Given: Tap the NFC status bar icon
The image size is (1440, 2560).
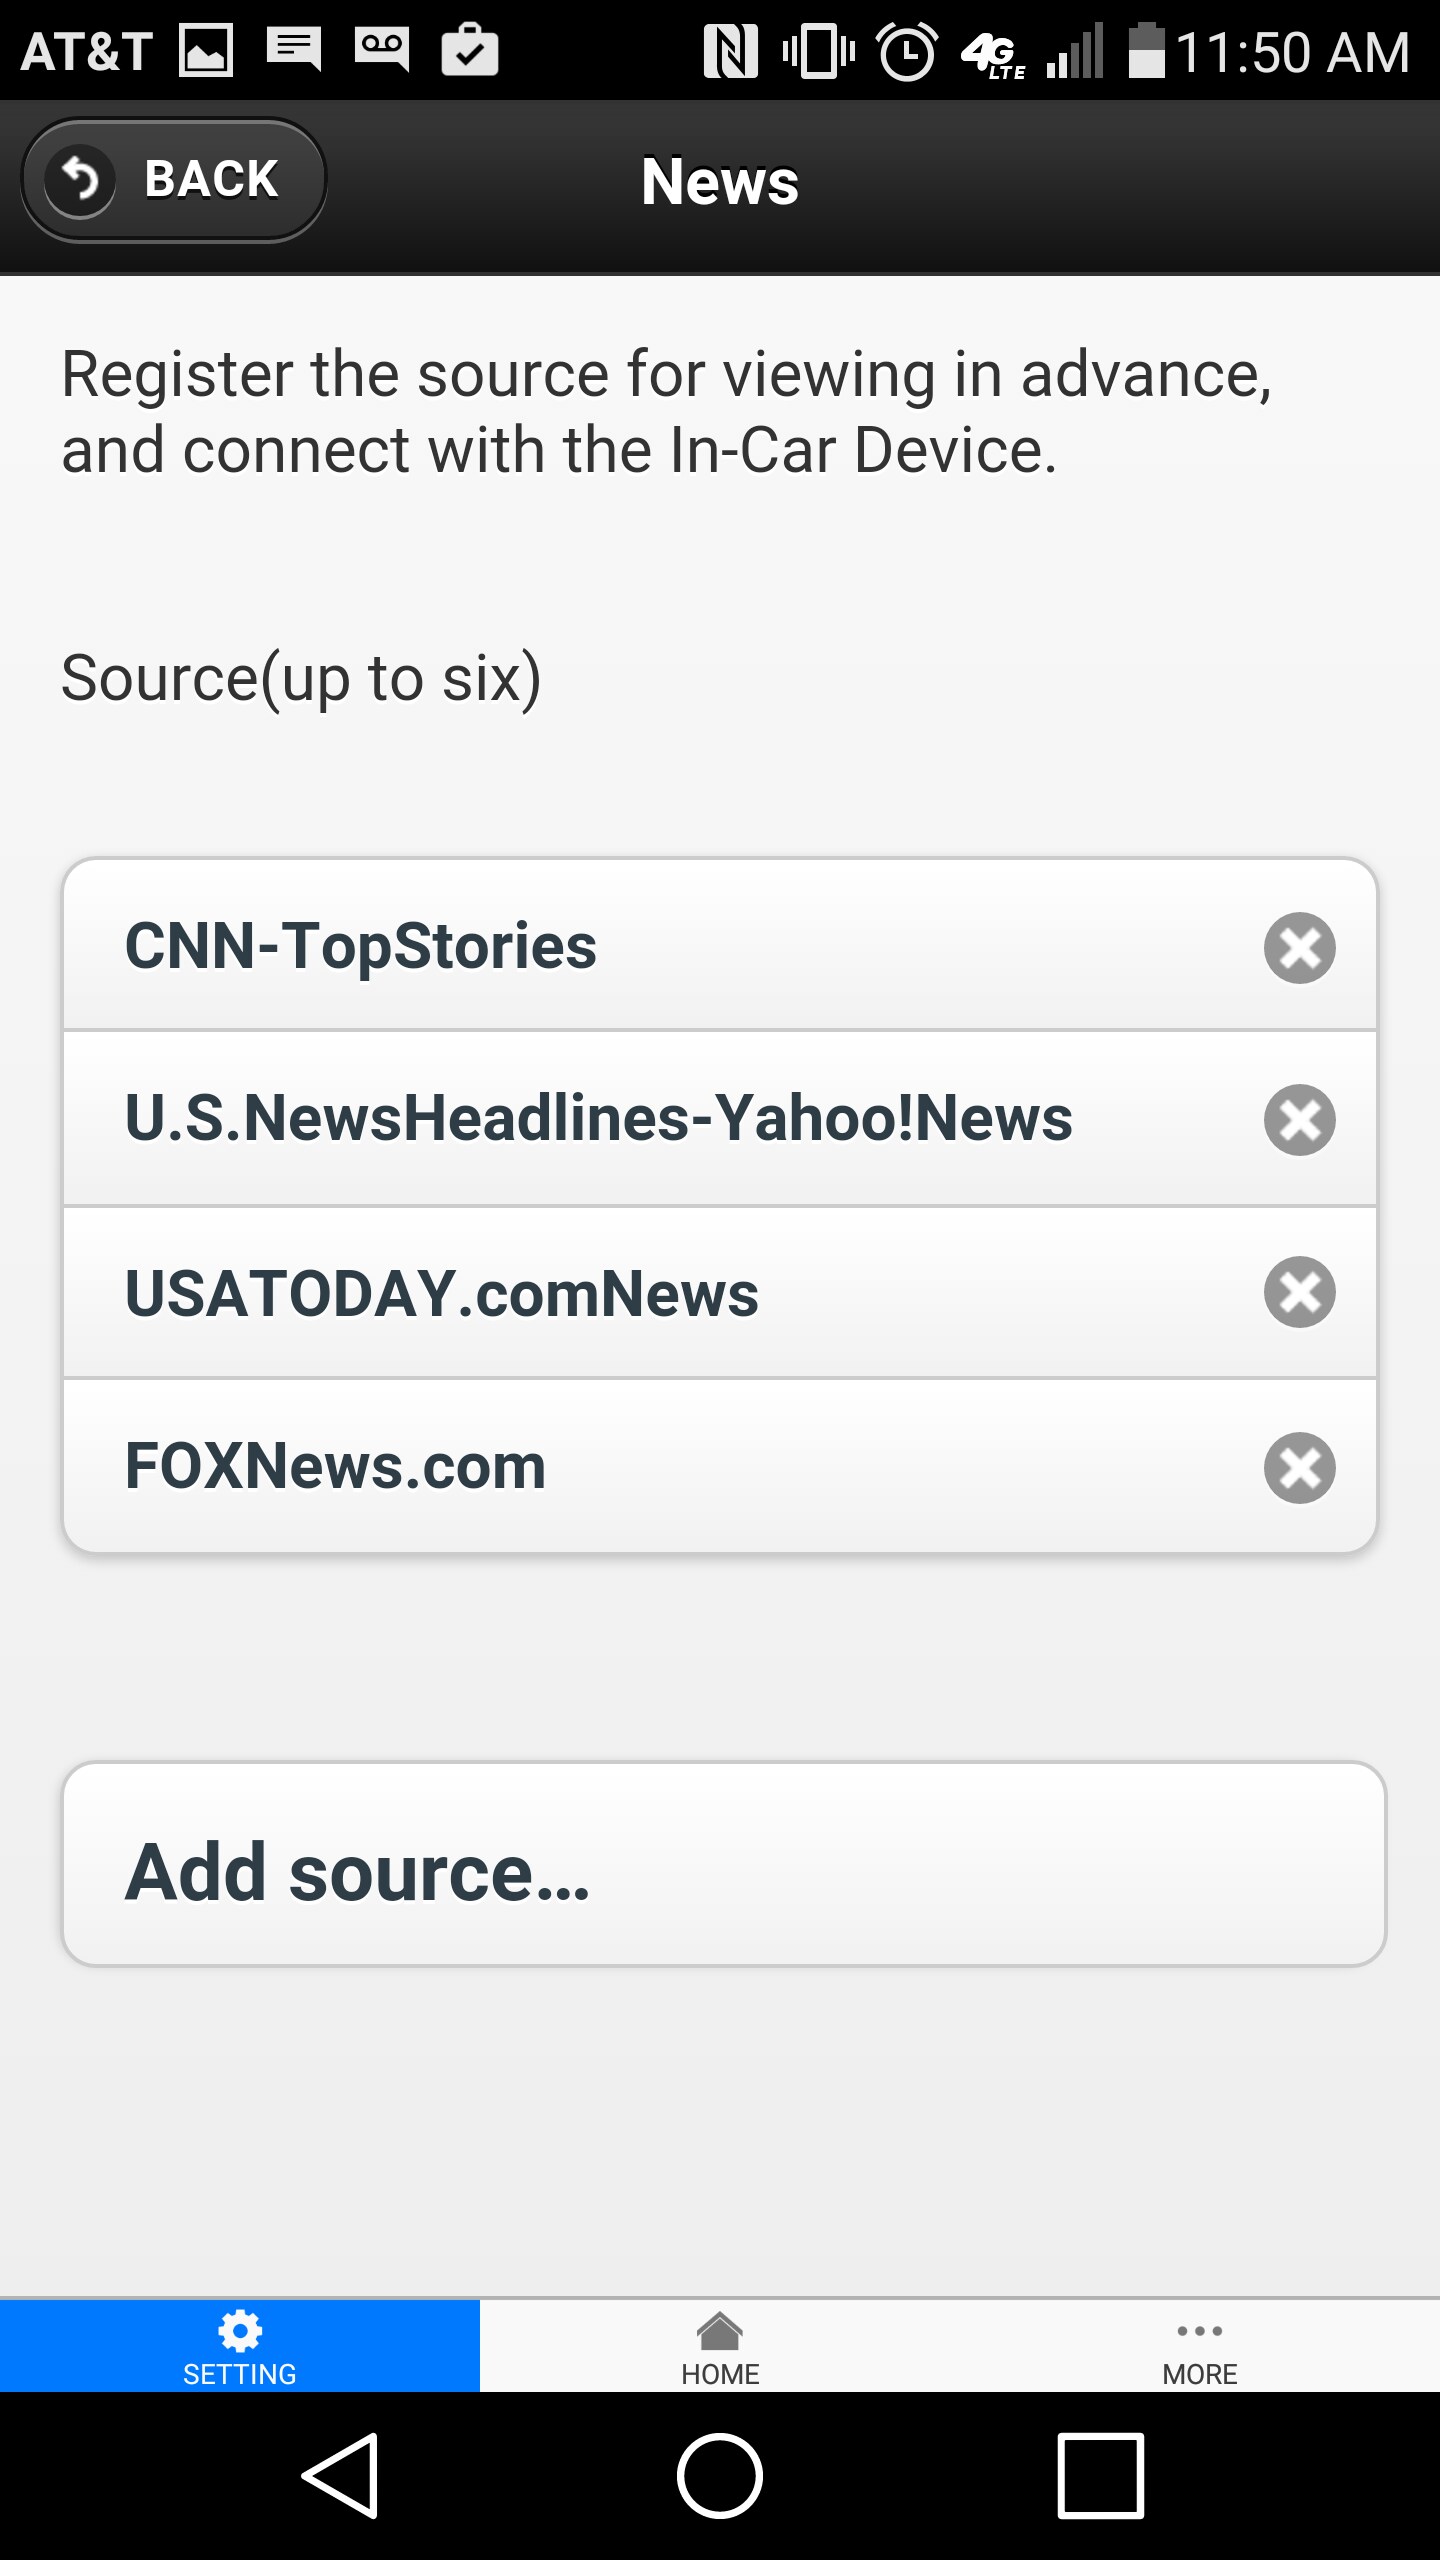Looking at the screenshot, I should point(731,52).
